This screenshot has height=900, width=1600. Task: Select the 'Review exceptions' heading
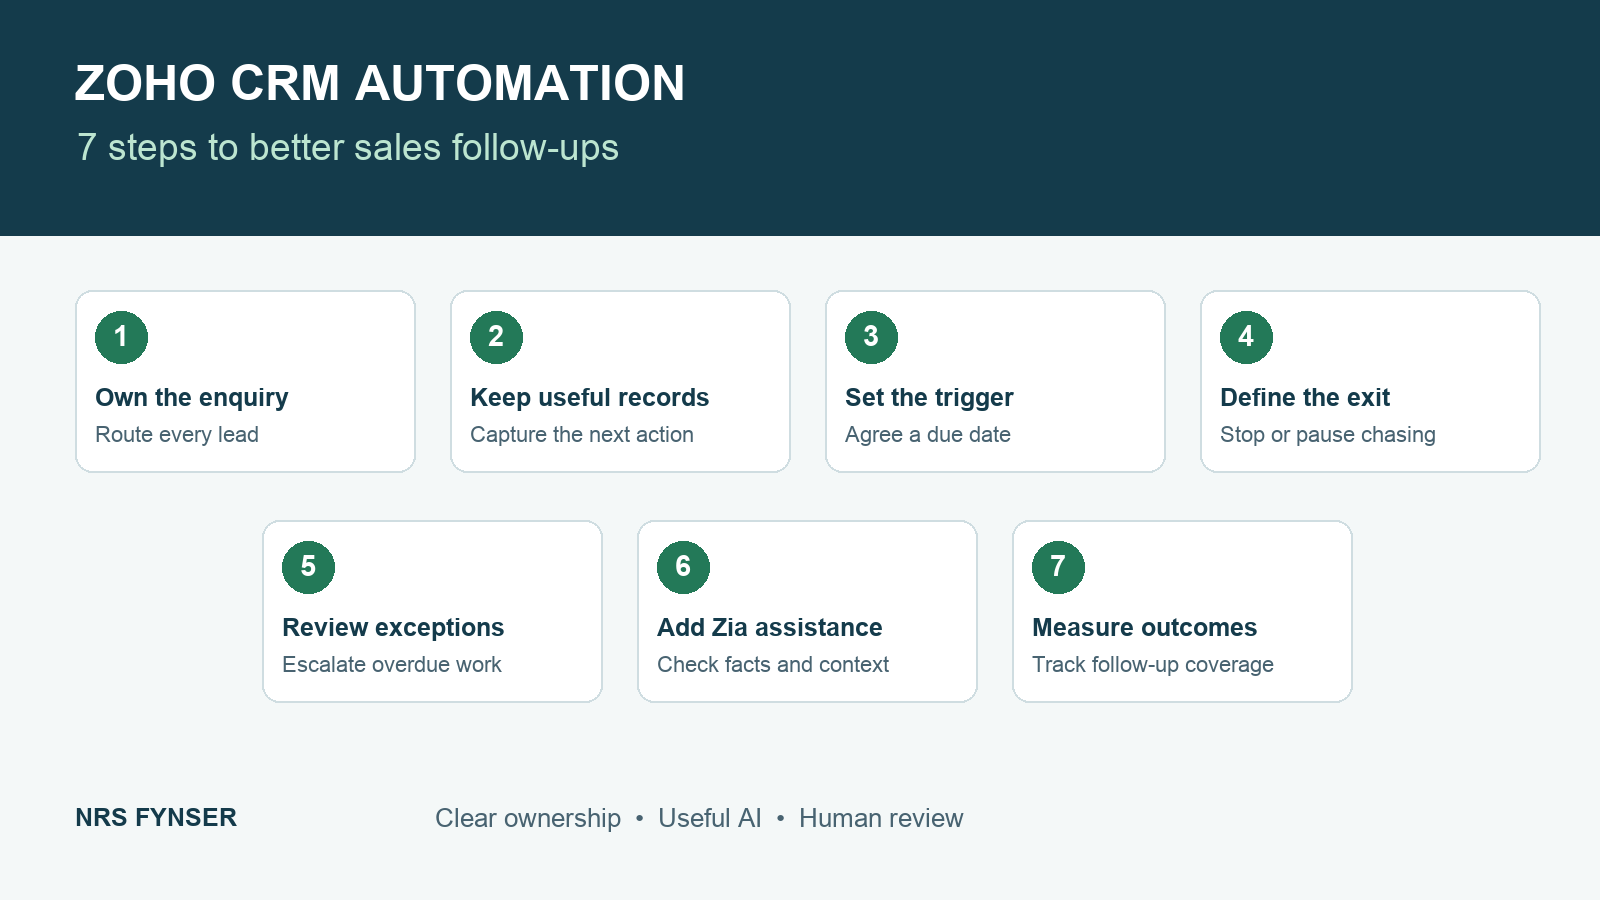click(393, 628)
